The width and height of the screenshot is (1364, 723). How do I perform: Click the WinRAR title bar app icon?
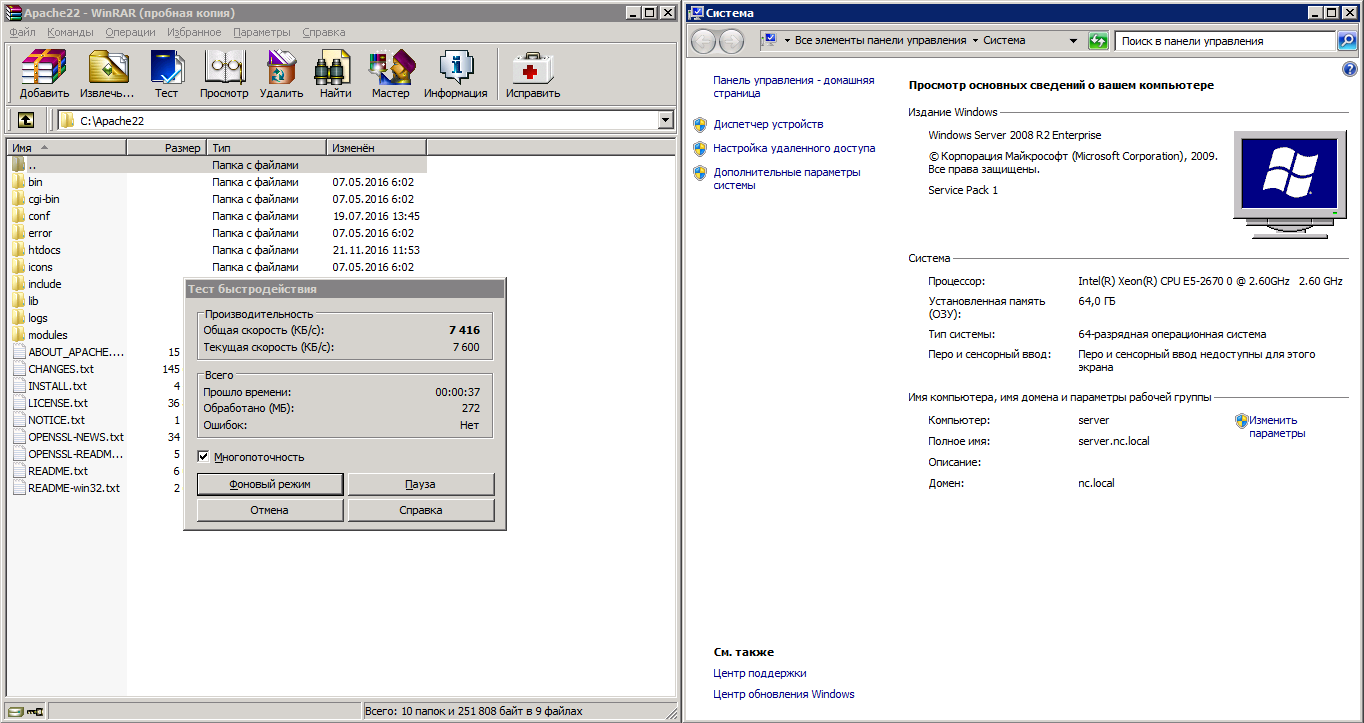[13, 12]
